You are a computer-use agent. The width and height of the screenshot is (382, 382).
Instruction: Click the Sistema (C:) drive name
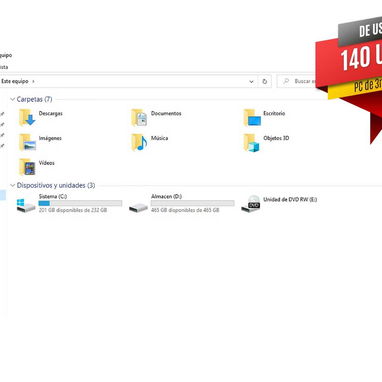pos(53,196)
